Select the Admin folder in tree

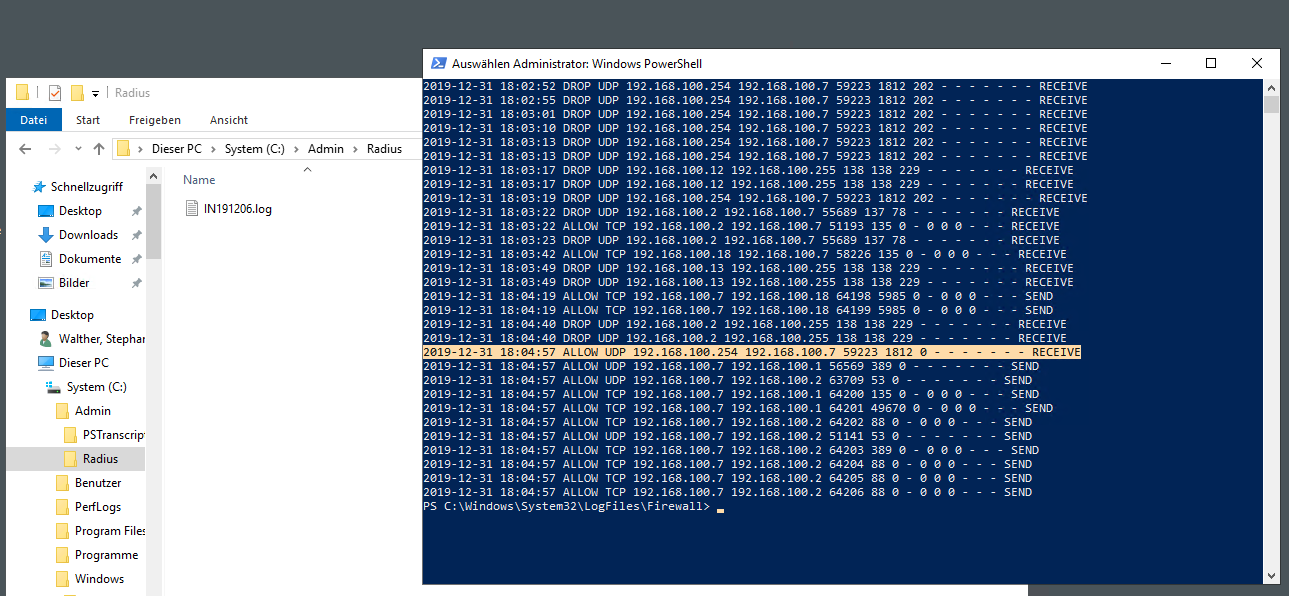[93, 411]
